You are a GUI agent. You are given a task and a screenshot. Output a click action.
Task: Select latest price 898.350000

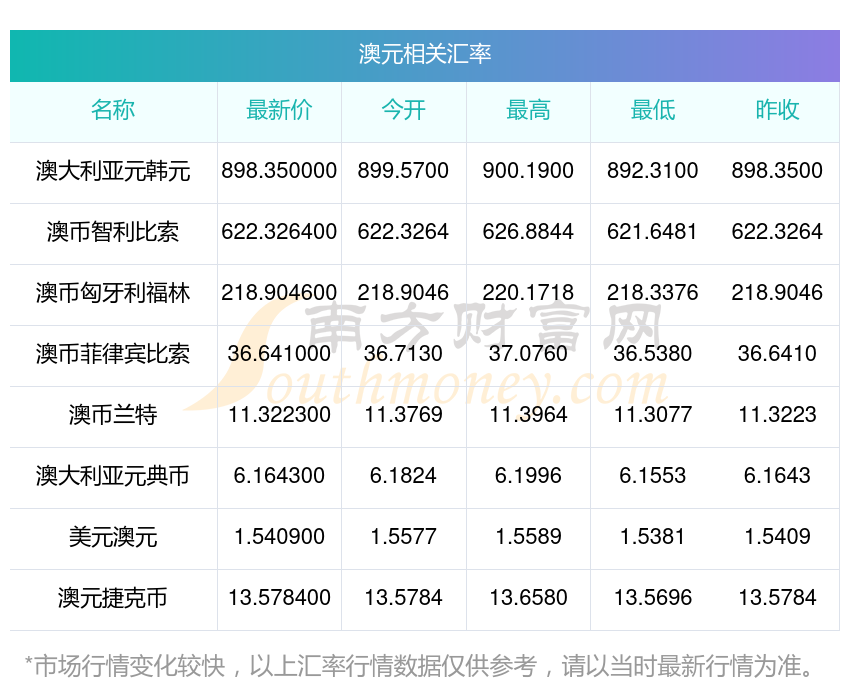tap(279, 171)
